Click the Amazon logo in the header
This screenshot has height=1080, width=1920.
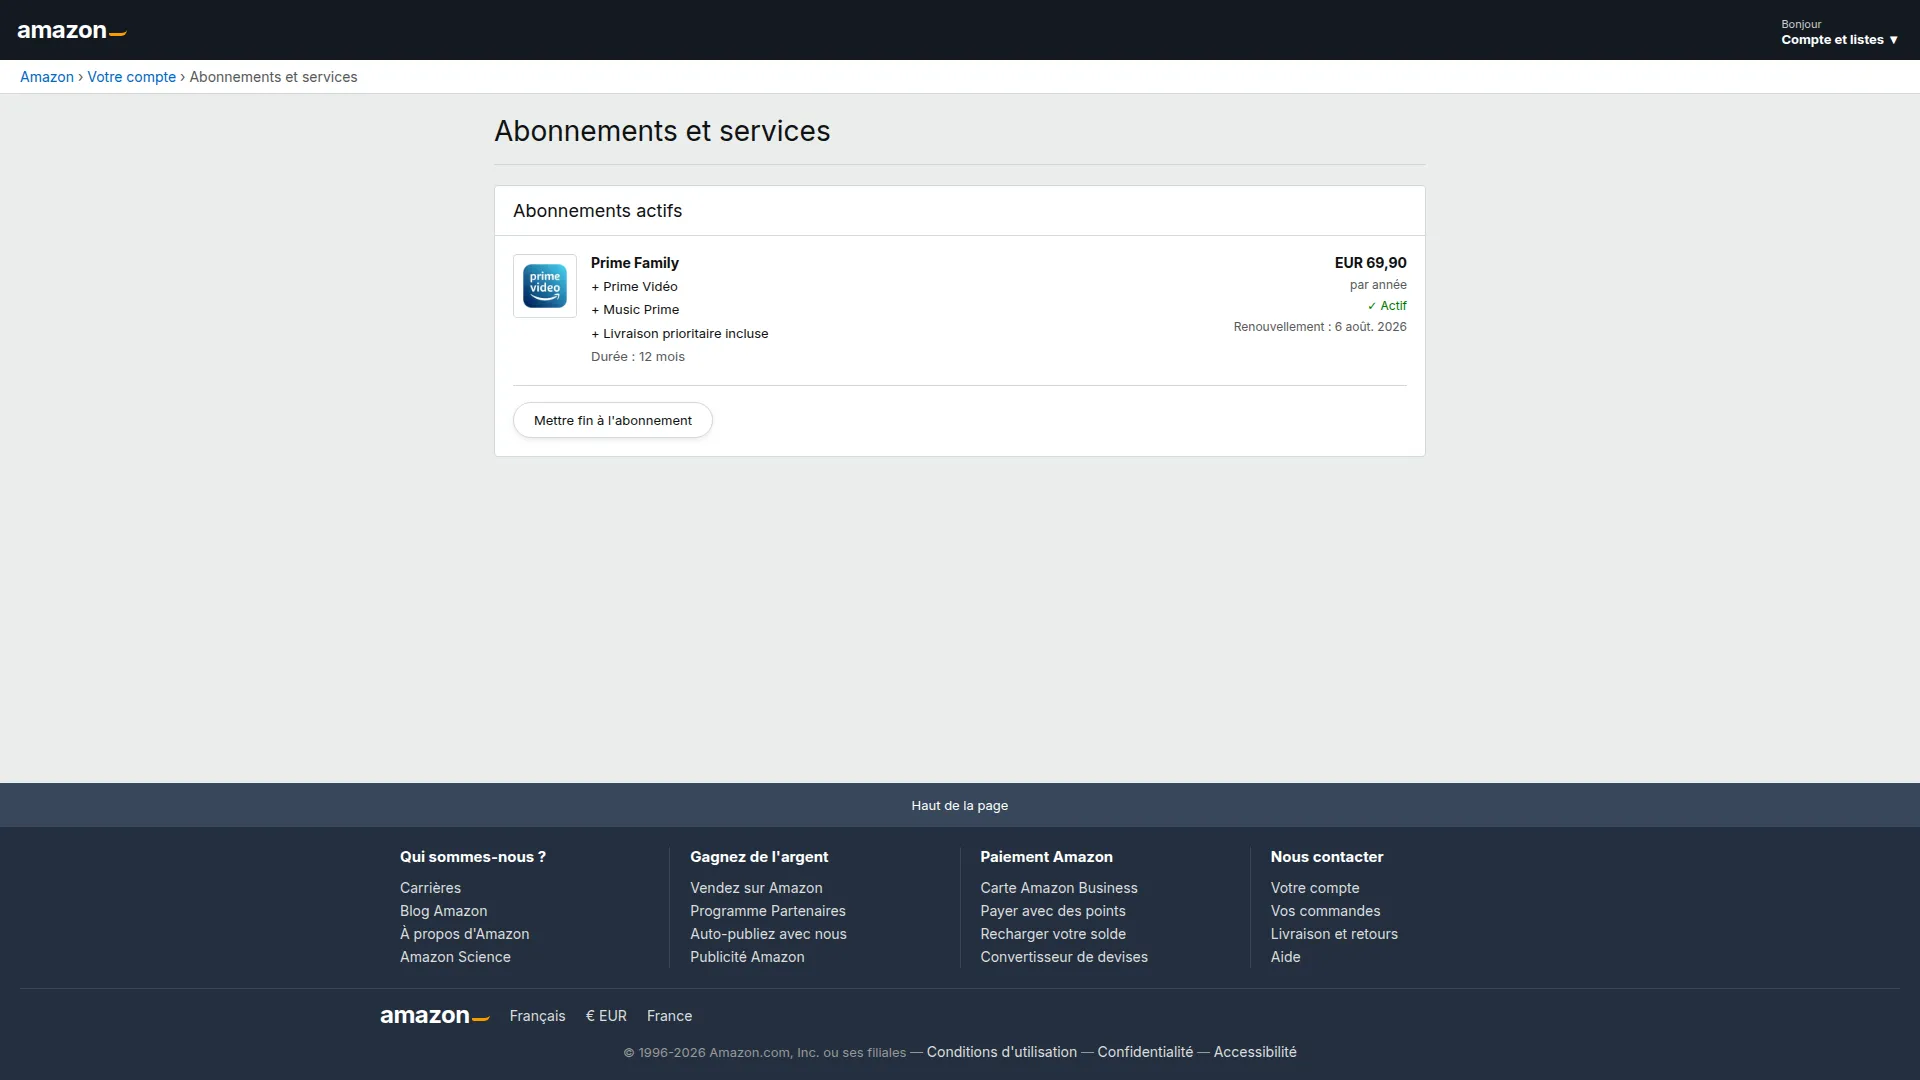[72, 31]
